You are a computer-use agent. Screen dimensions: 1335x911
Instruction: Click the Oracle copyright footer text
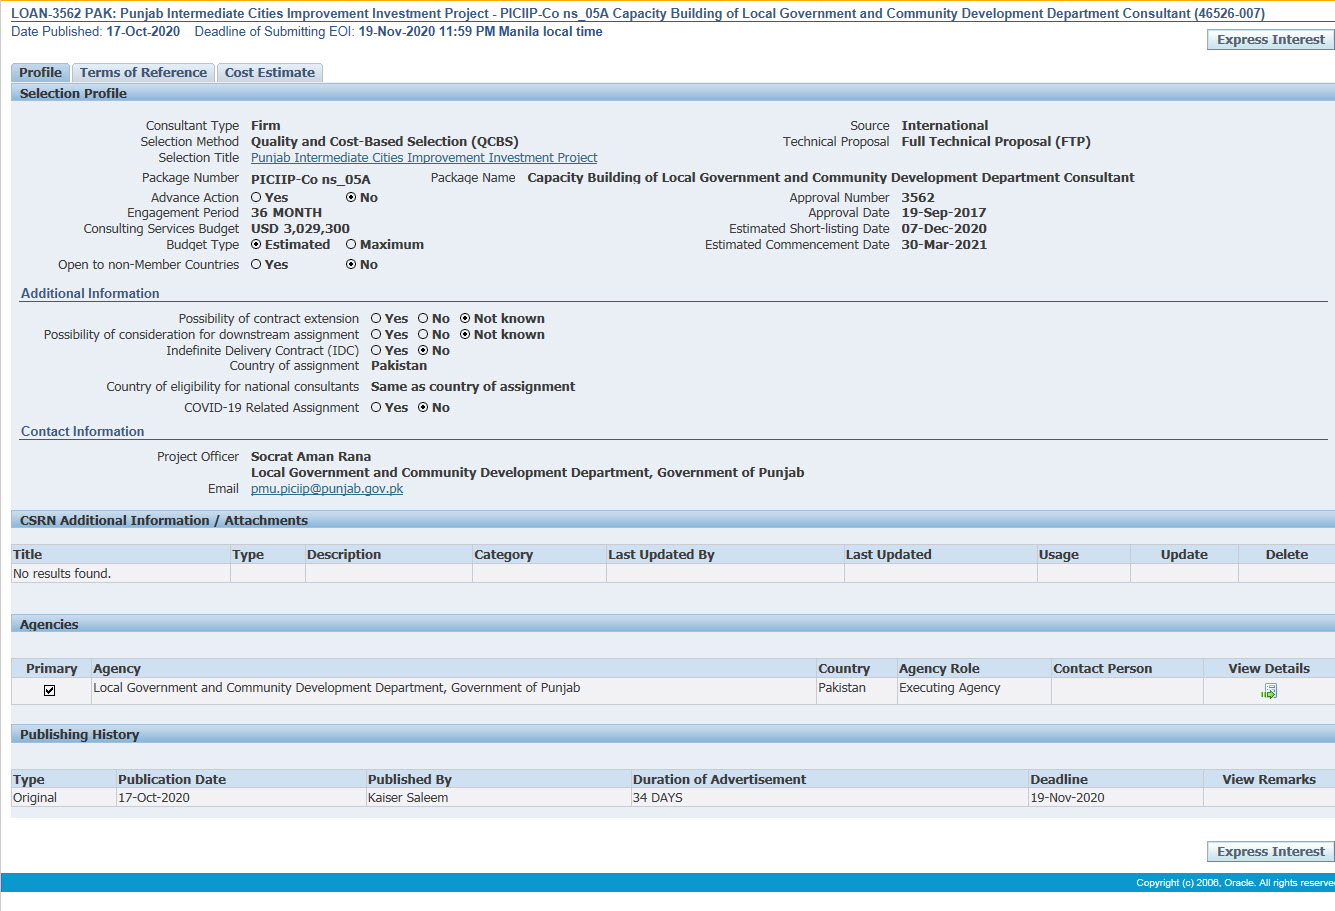click(x=1235, y=883)
